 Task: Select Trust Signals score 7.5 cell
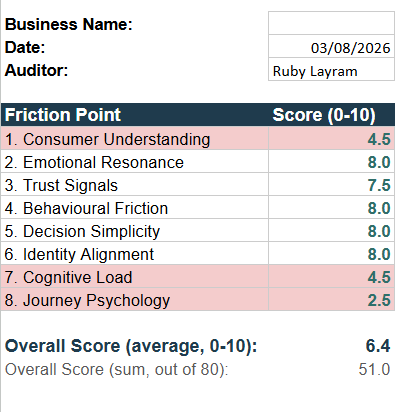tap(331, 185)
